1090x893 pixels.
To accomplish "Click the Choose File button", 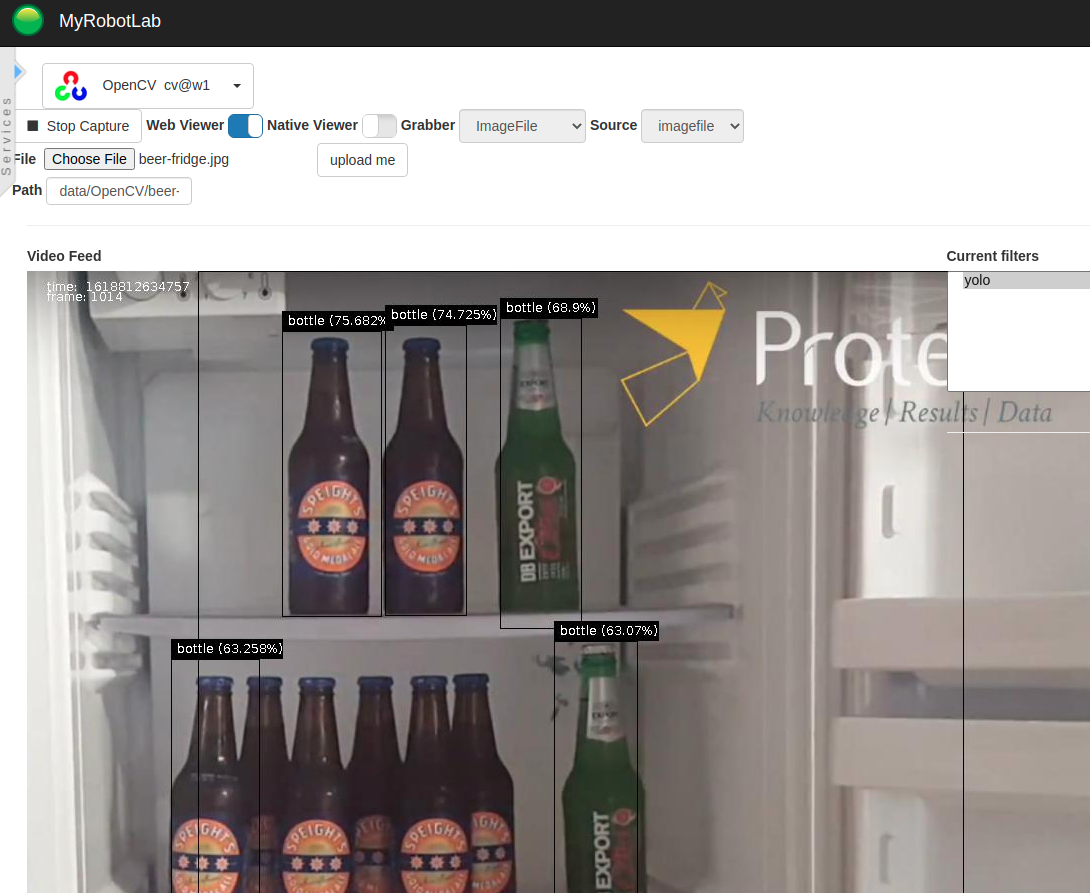I will tap(89, 159).
